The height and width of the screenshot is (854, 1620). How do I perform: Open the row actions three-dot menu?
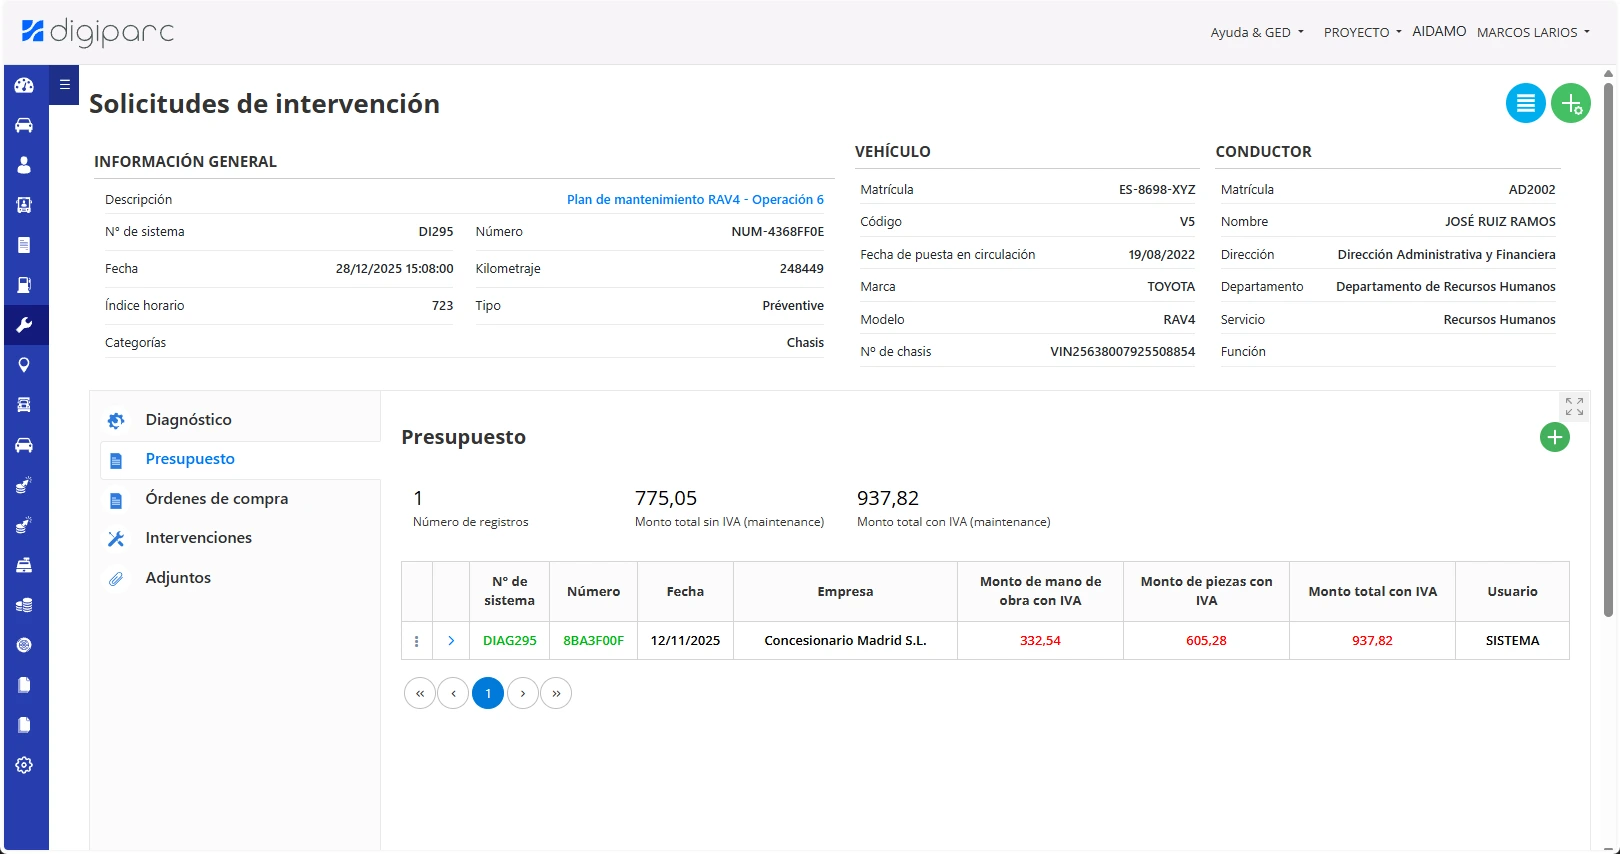417,641
